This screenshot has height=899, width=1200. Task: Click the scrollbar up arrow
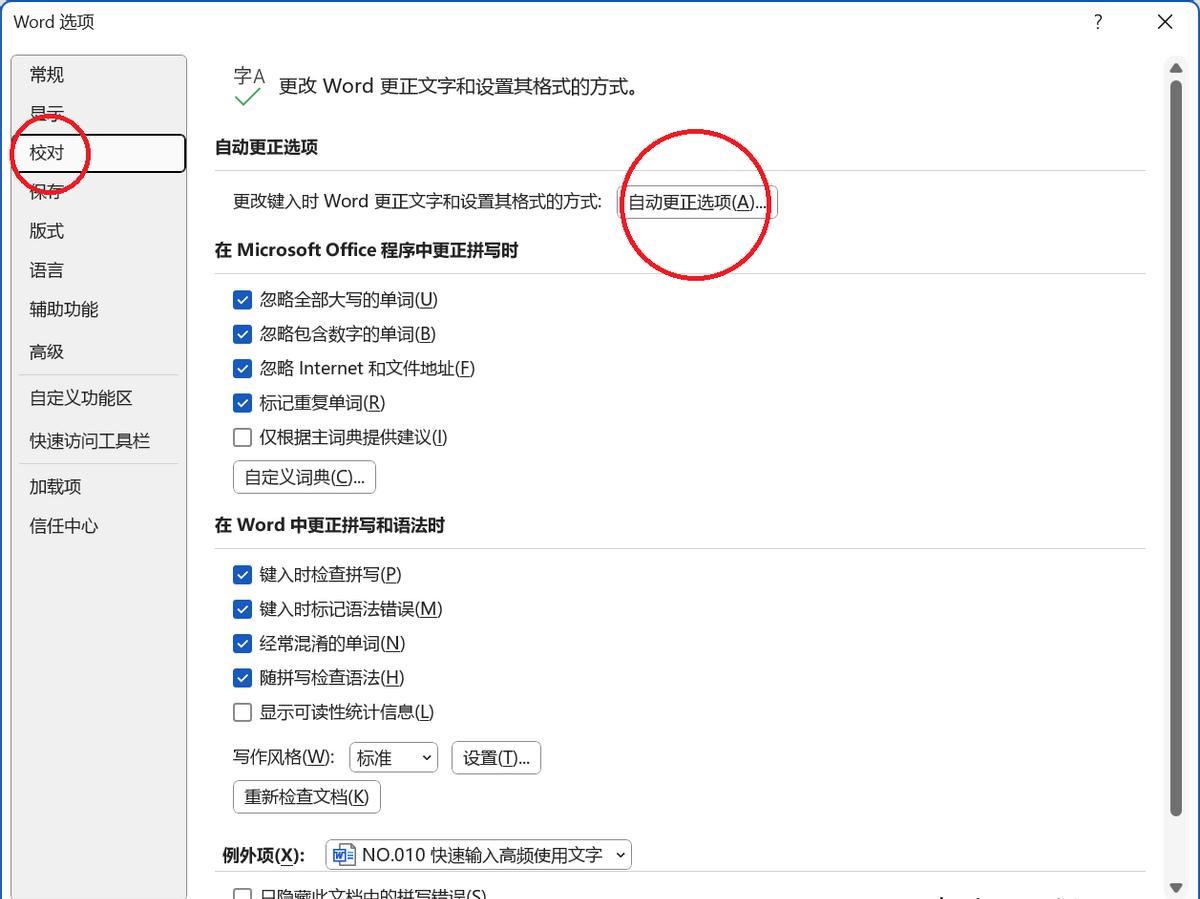pos(1176,67)
